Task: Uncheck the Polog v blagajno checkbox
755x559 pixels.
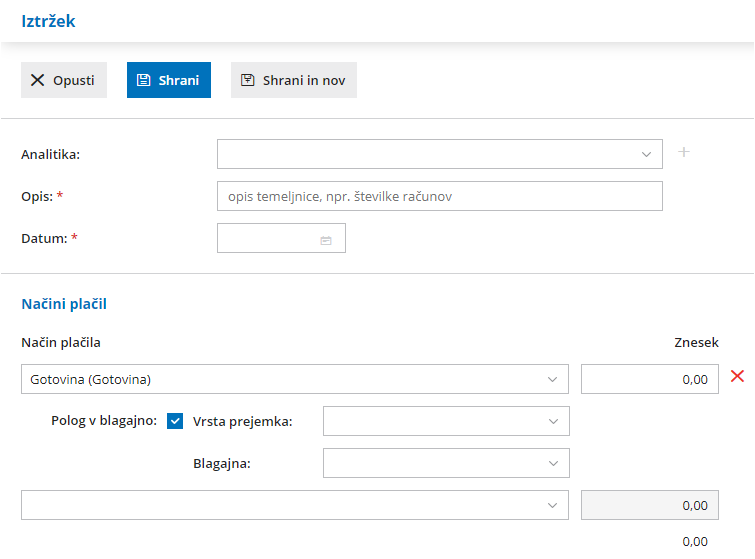Action: [x=175, y=421]
